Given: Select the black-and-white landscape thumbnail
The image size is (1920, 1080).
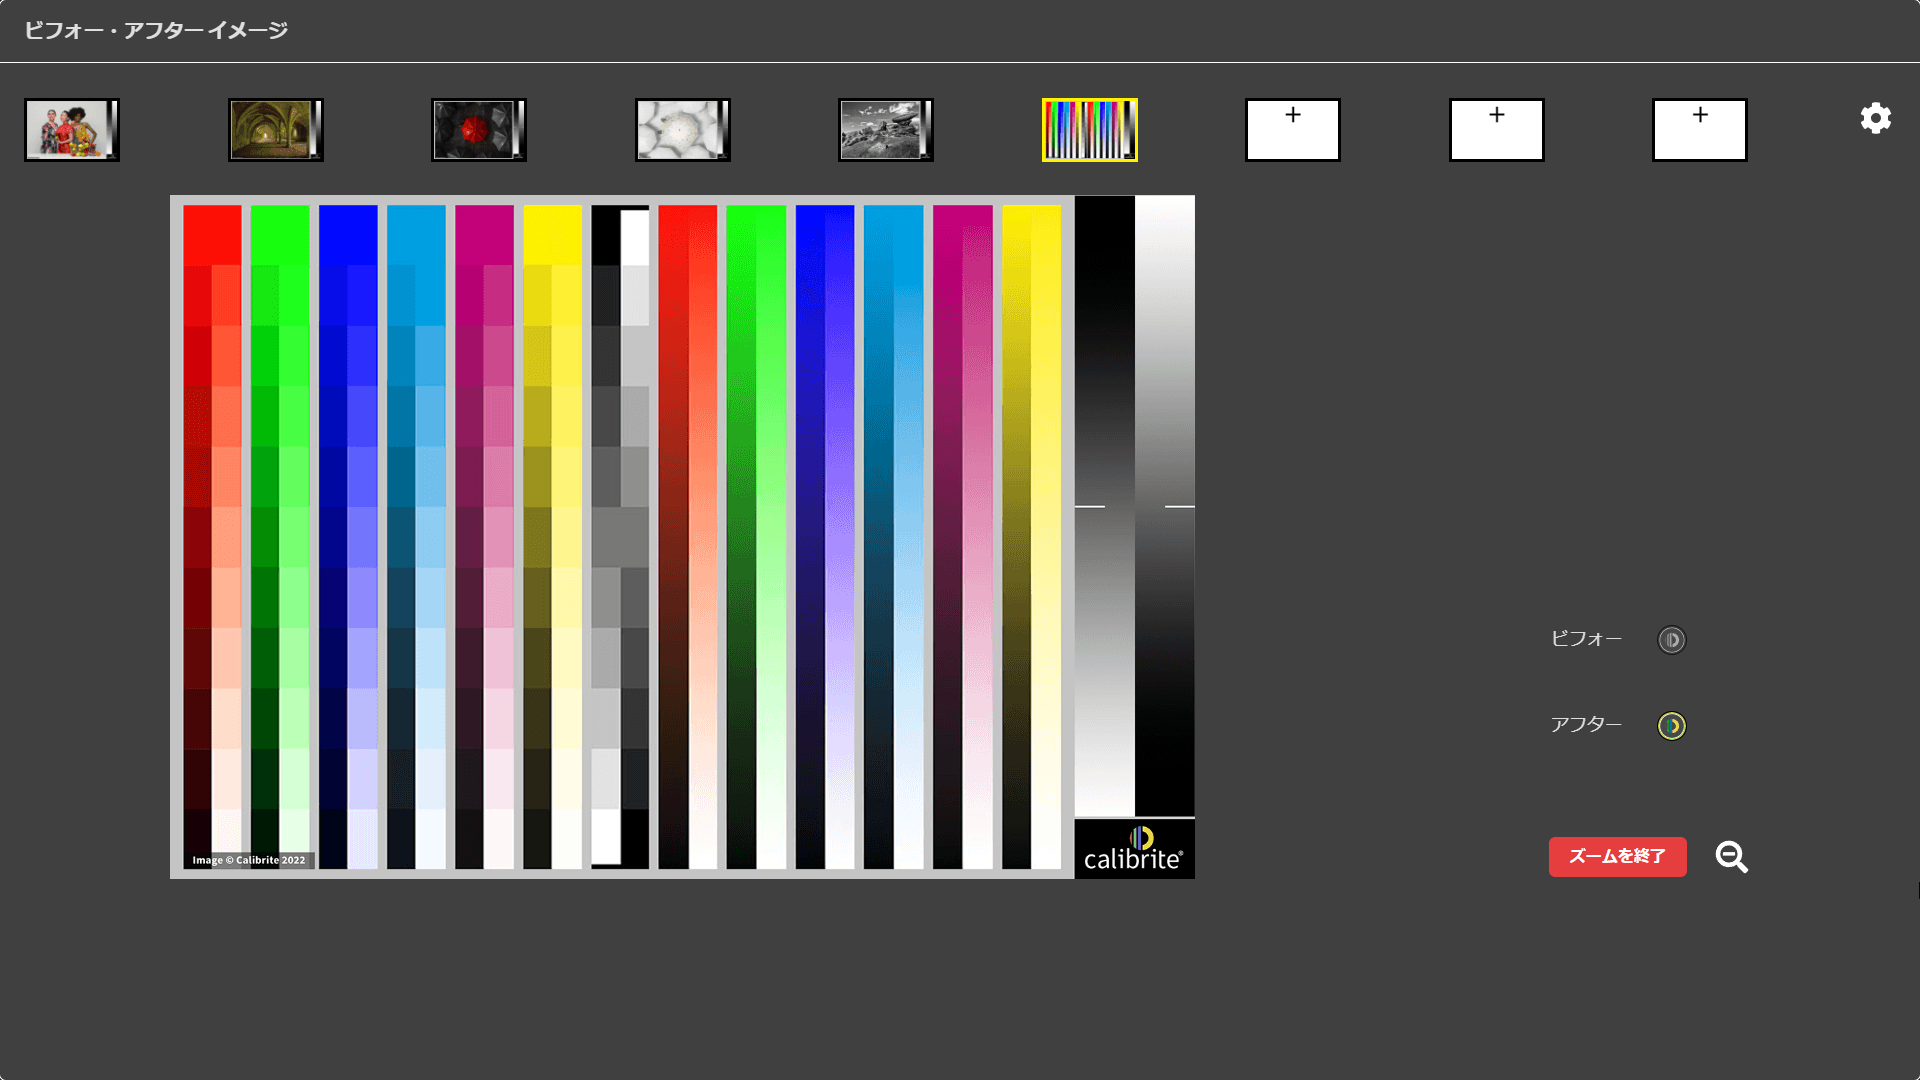Looking at the screenshot, I should click(885, 130).
